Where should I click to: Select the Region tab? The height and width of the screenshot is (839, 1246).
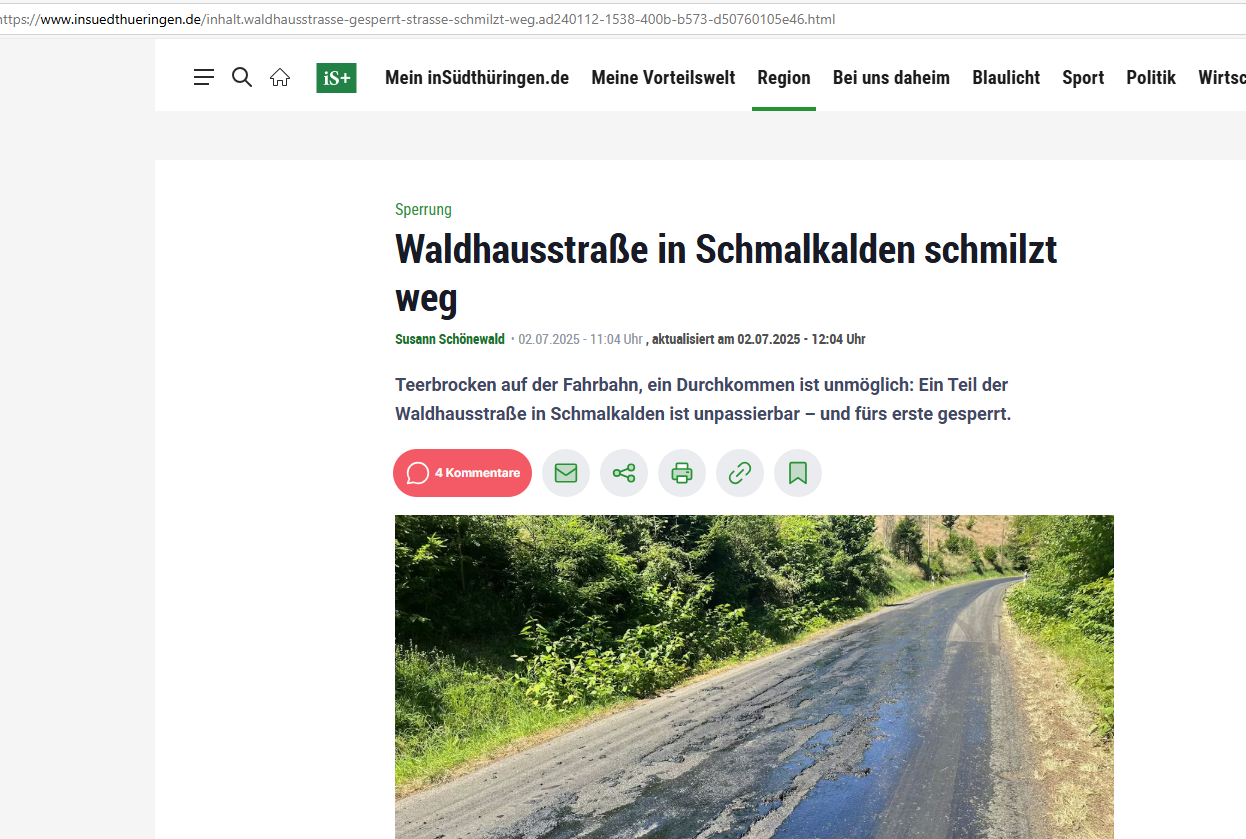click(x=784, y=78)
